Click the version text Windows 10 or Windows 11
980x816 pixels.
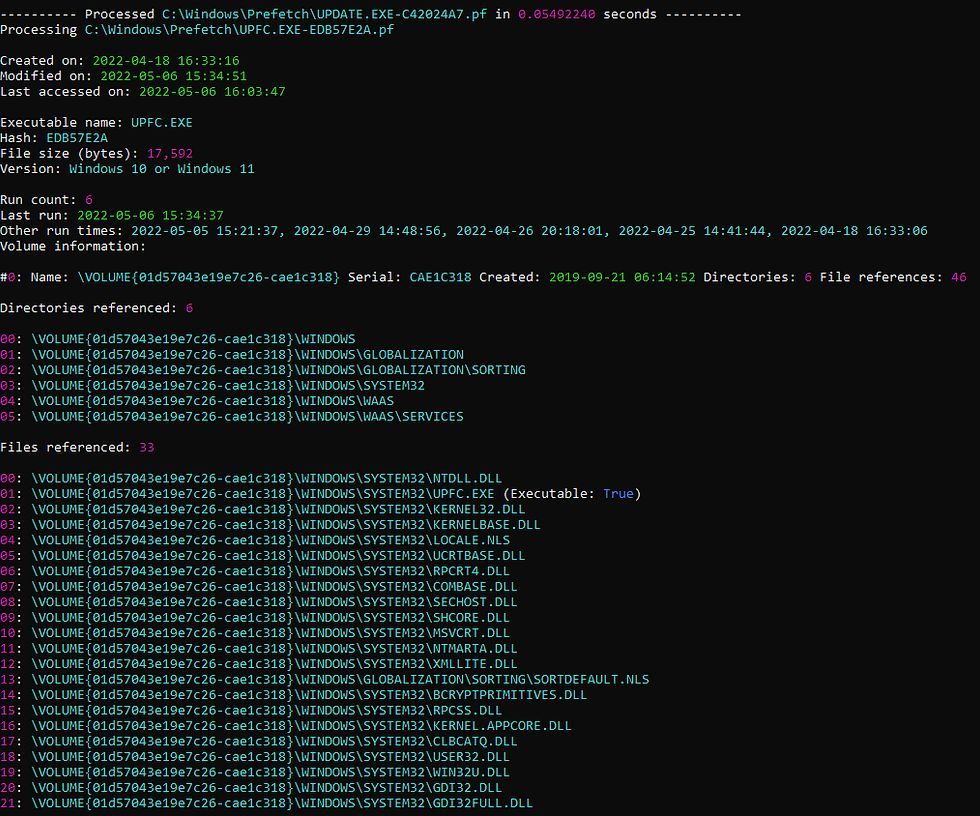coord(161,169)
